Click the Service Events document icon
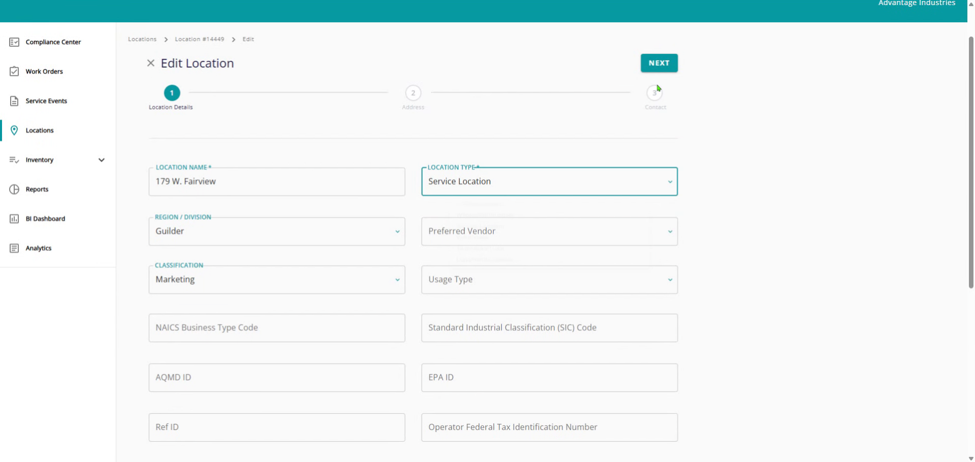The height and width of the screenshot is (462, 975). 14,101
